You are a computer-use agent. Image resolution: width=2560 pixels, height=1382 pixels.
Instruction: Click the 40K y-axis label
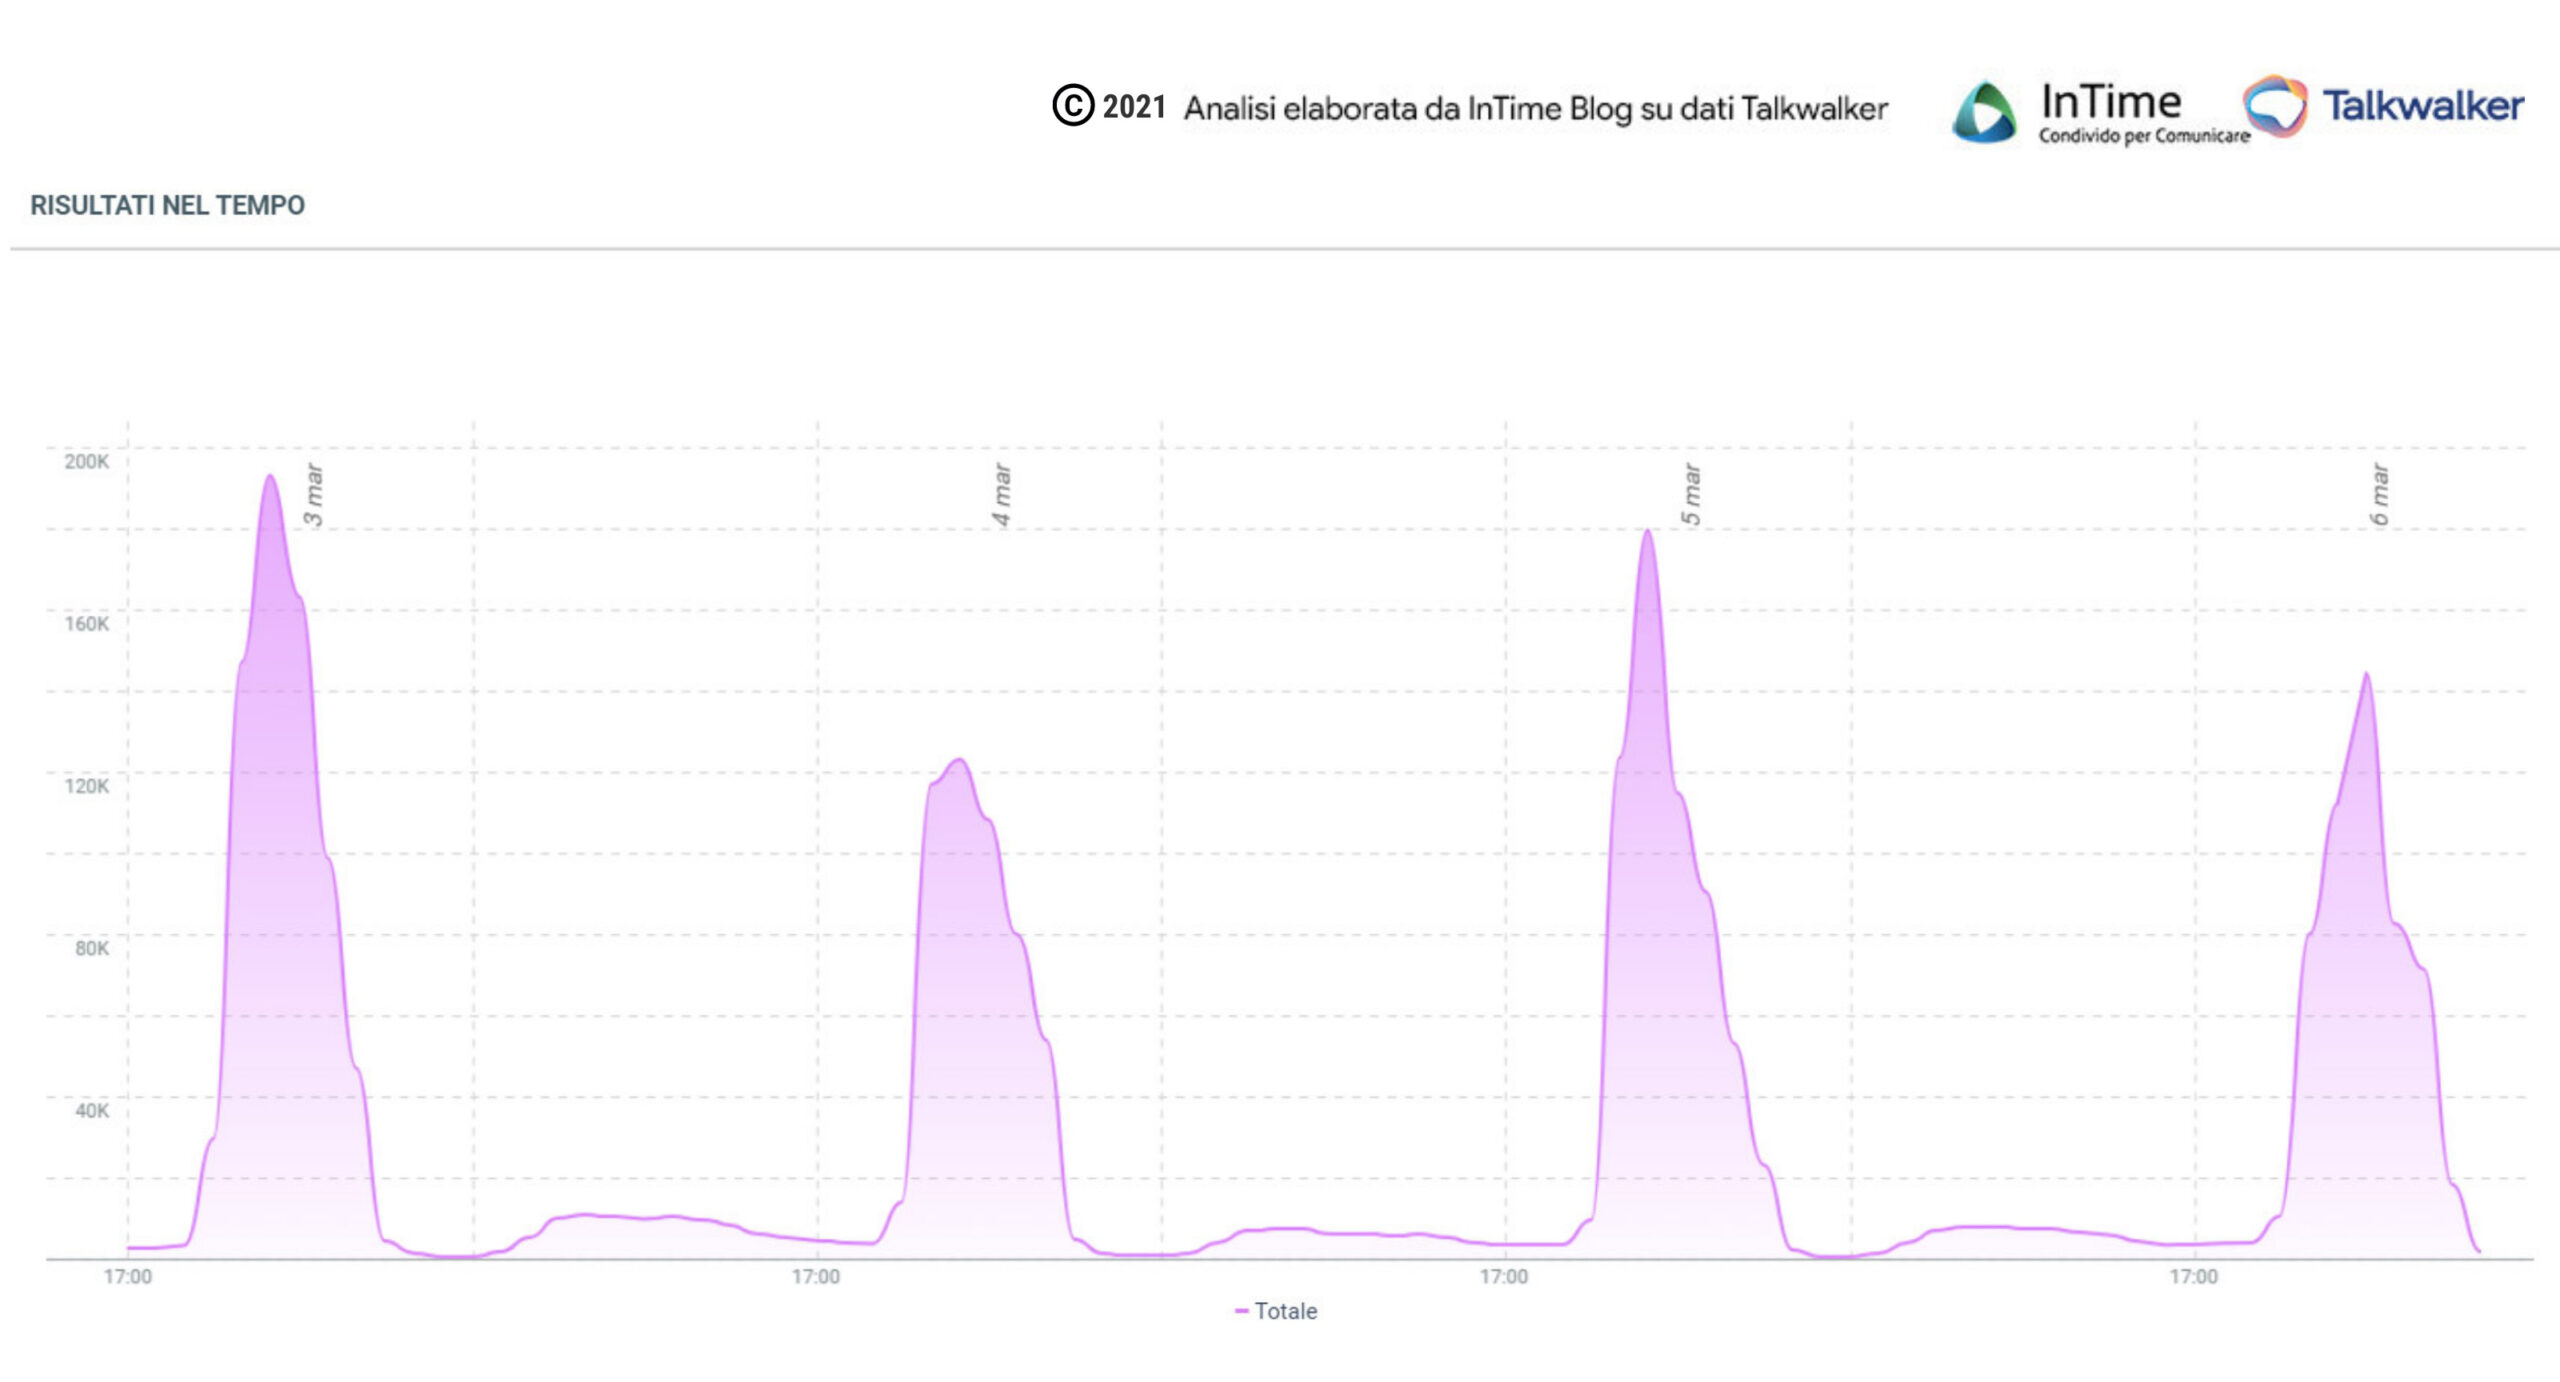[x=91, y=1109]
